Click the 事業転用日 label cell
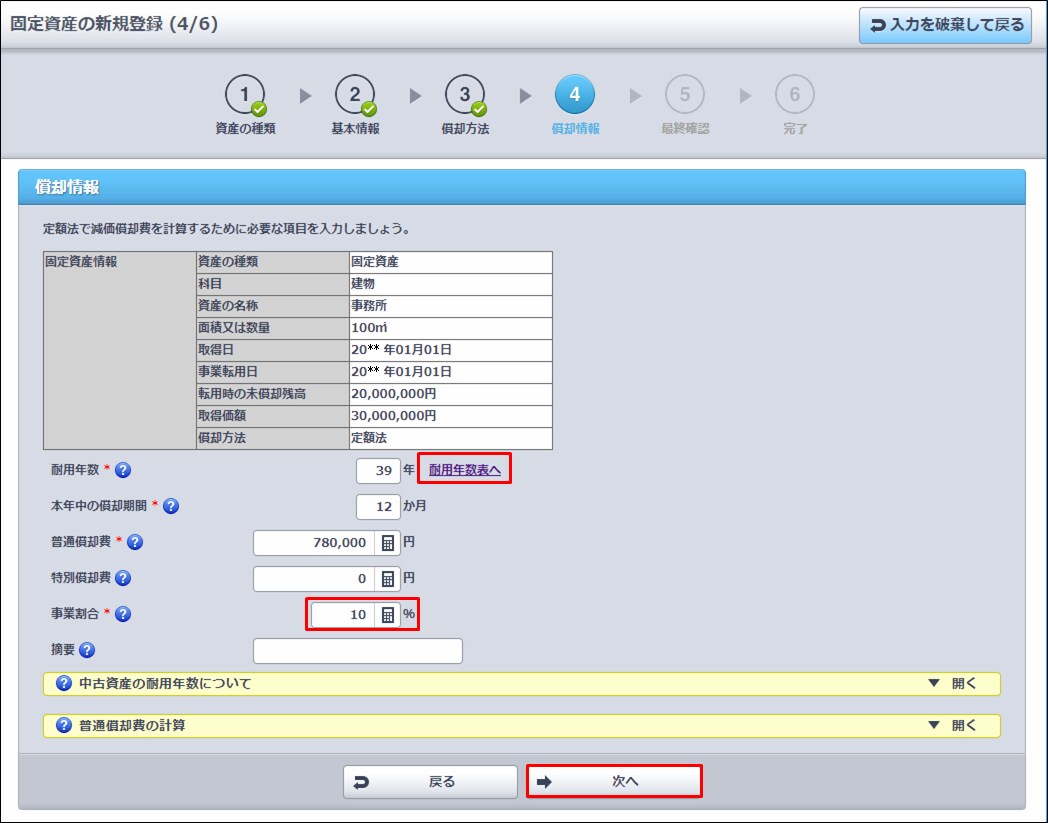The image size is (1048, 823). coord(273,372)
